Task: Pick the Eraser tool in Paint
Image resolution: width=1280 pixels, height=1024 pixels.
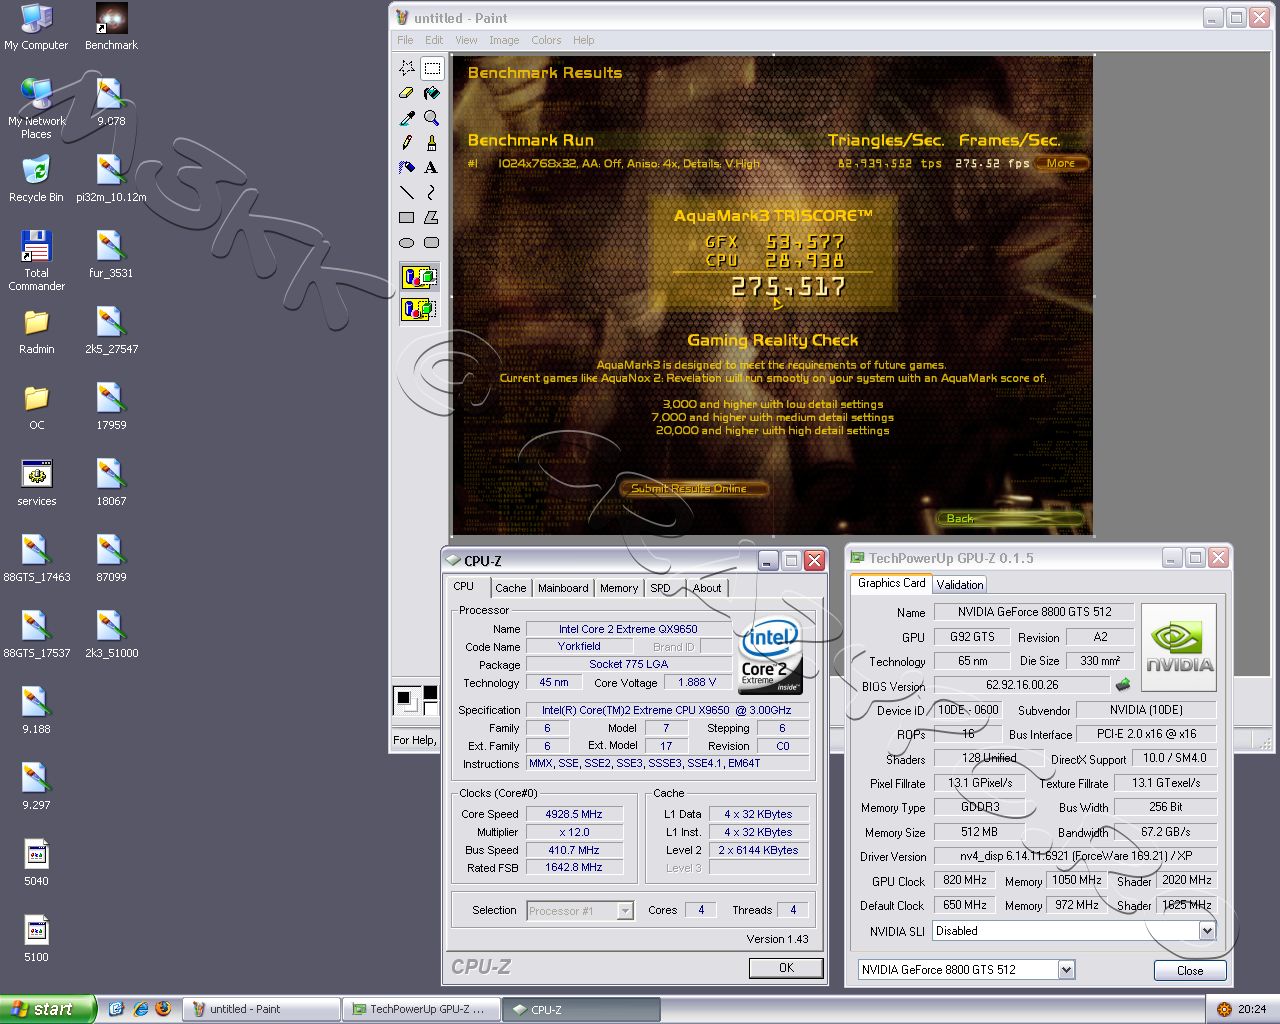Action: coord(407,93)
